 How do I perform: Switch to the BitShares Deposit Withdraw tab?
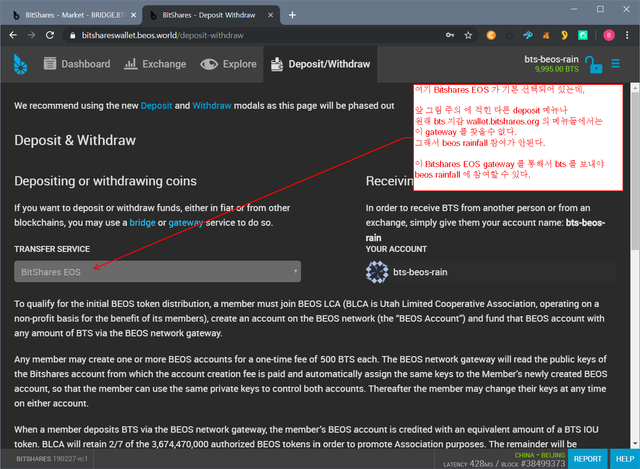tap(209, 15)
